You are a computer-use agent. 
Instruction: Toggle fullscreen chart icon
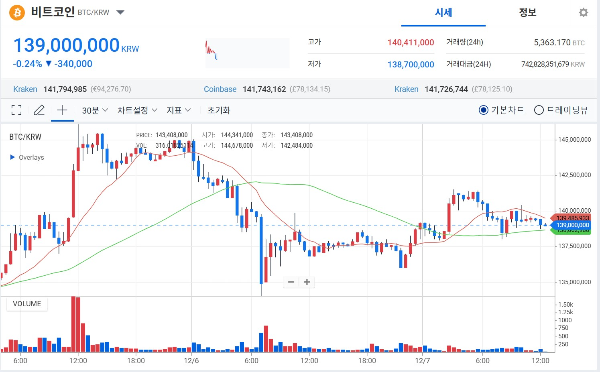[x=16, y=110]
